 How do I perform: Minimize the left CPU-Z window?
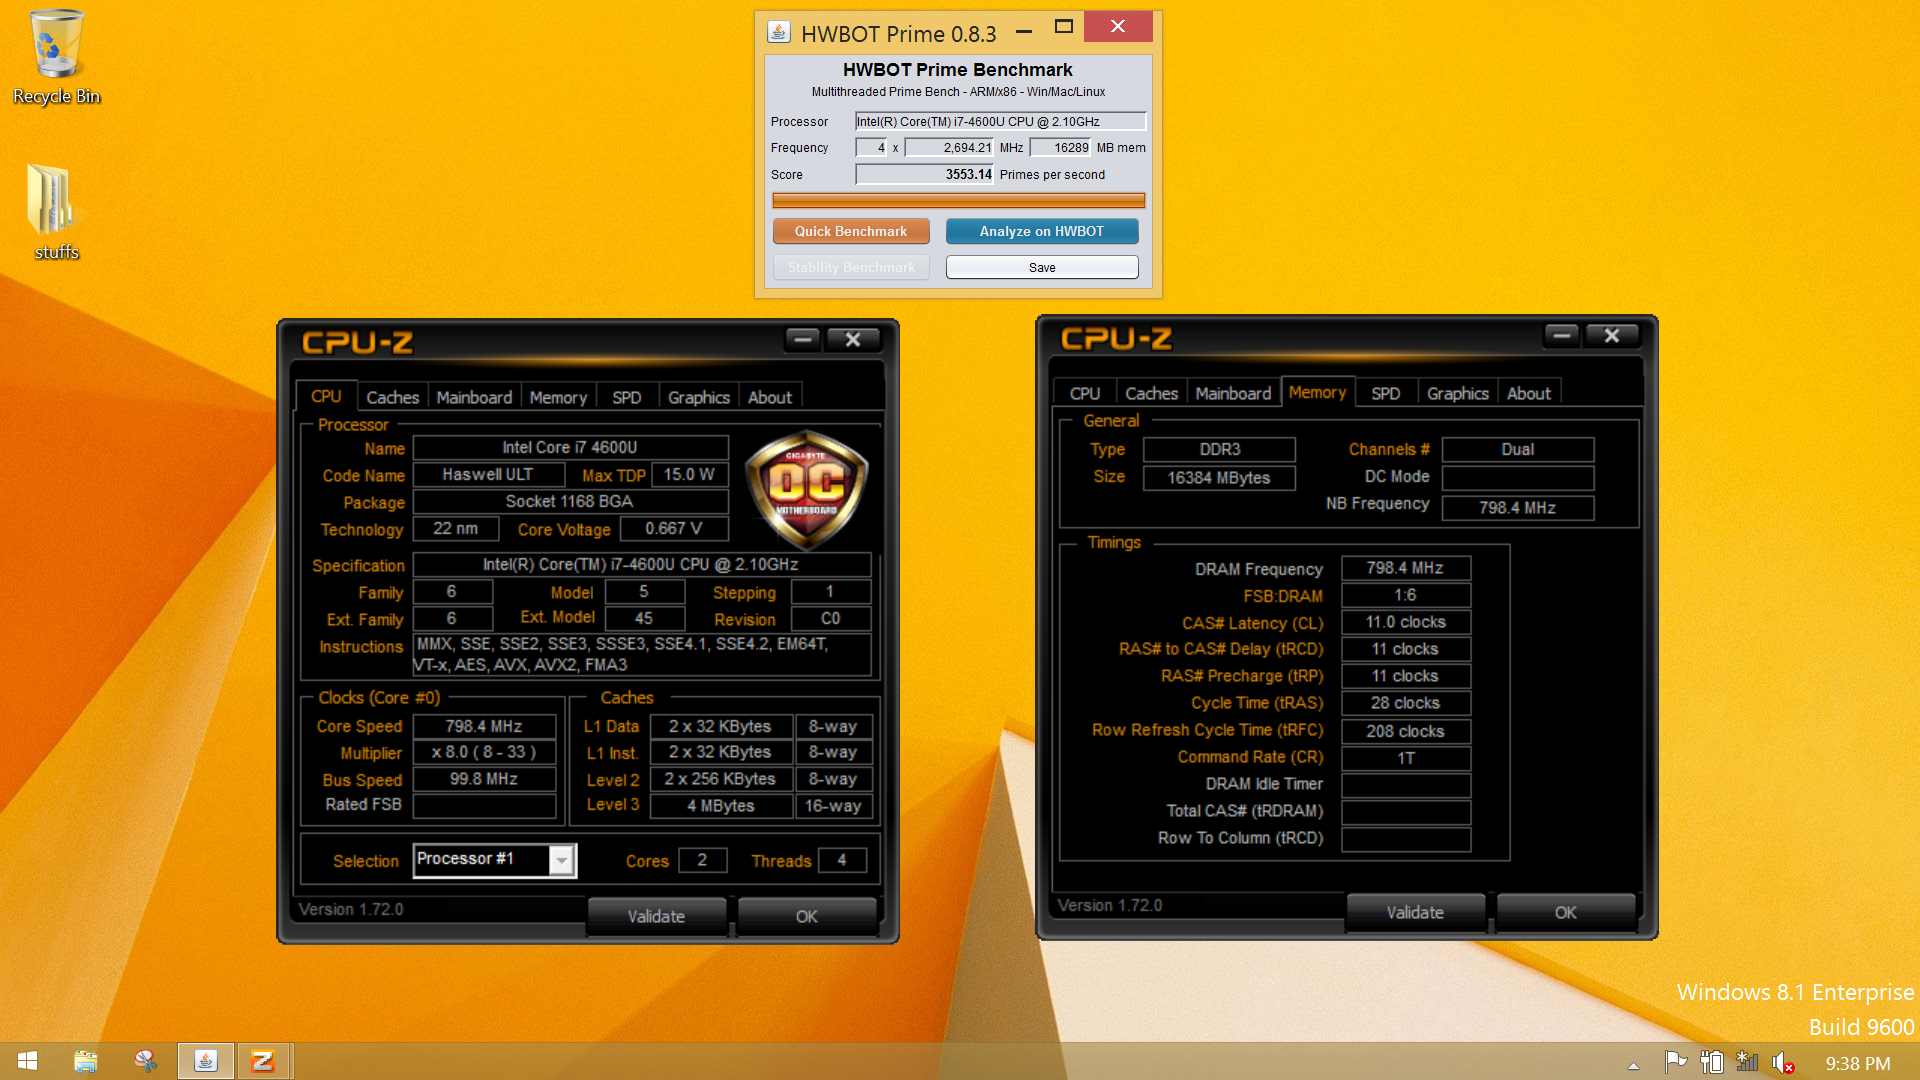tap(802, 340)
